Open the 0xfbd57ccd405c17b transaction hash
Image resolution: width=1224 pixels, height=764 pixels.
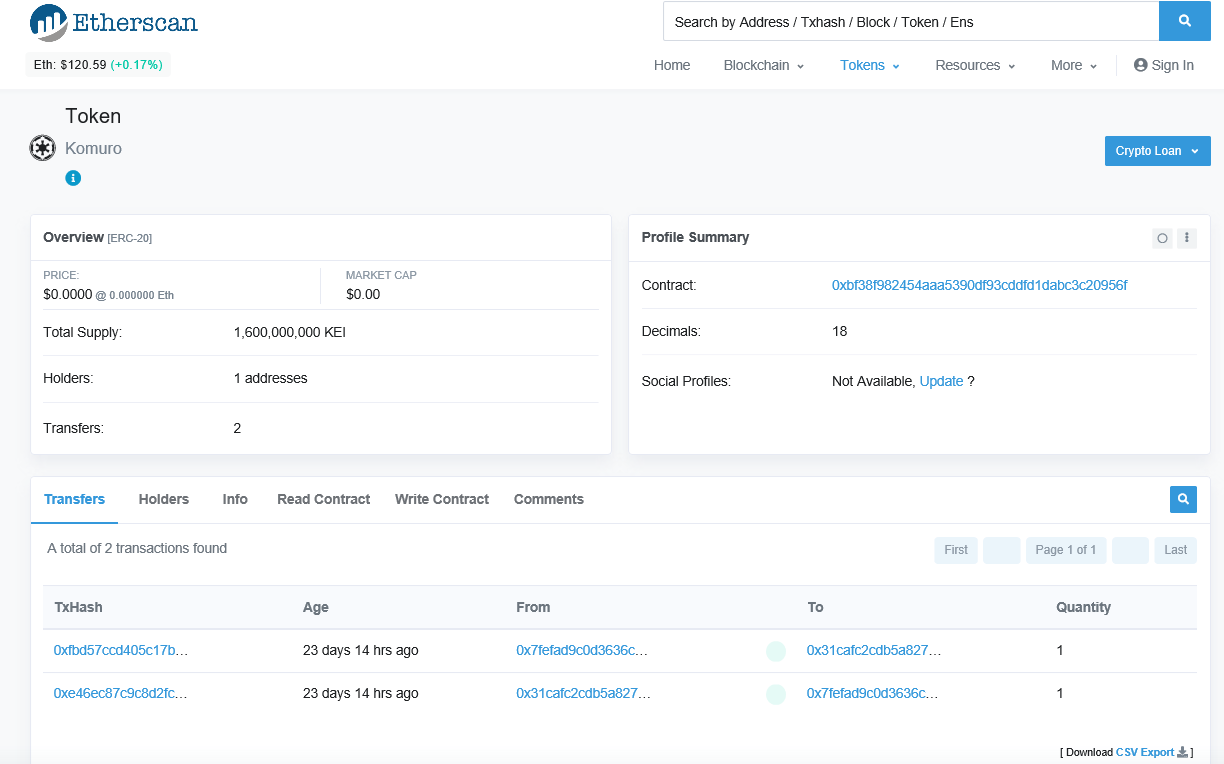(121, 650)
